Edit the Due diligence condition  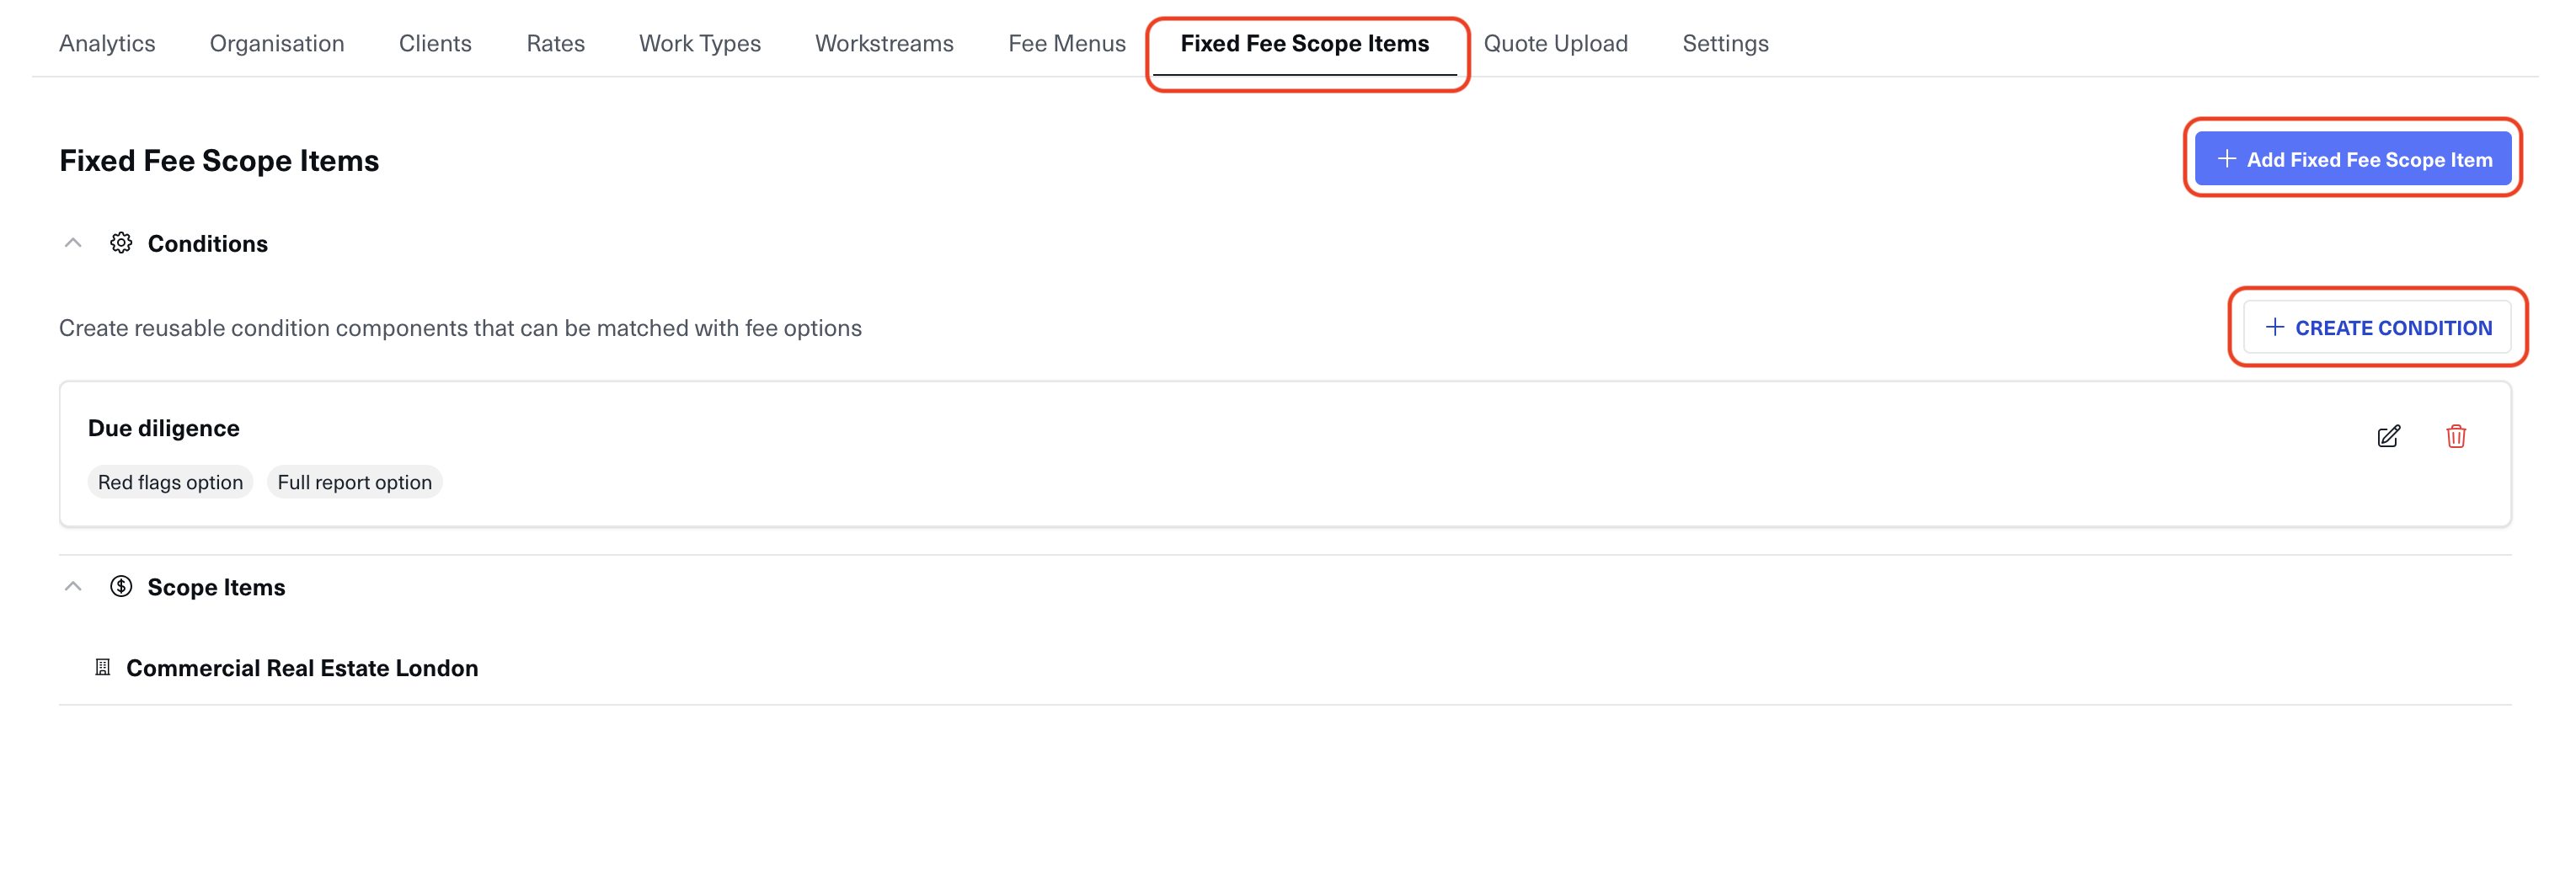pos(2388,436)
